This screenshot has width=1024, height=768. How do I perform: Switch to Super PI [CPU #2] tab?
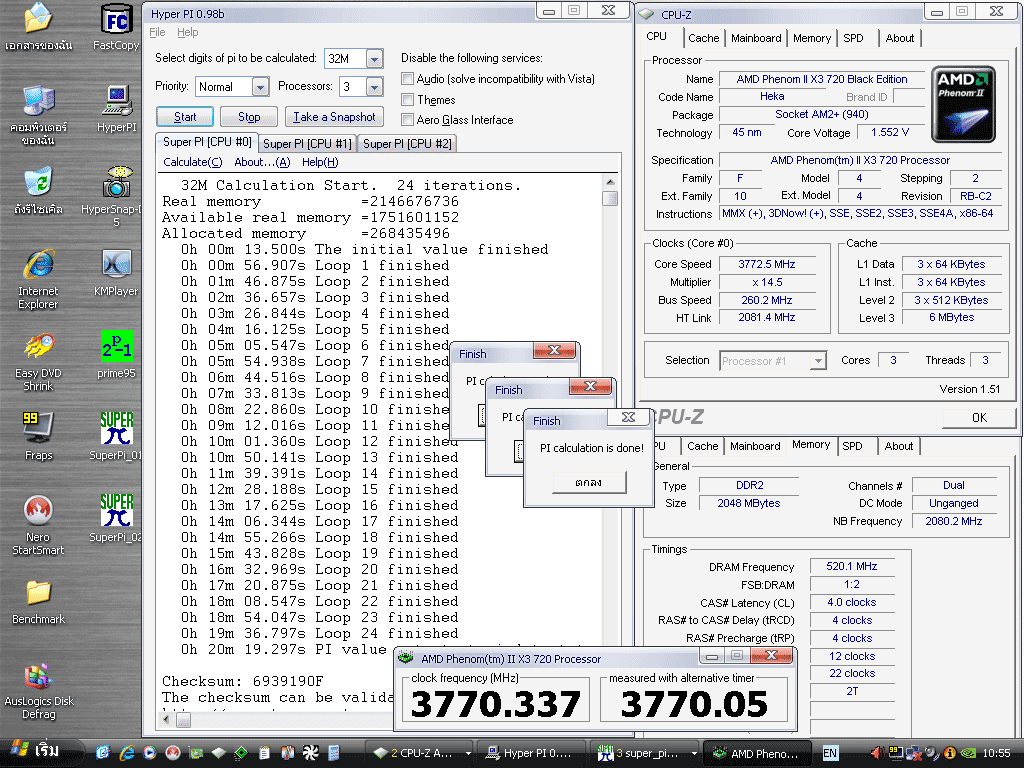(x=407, y=144)
